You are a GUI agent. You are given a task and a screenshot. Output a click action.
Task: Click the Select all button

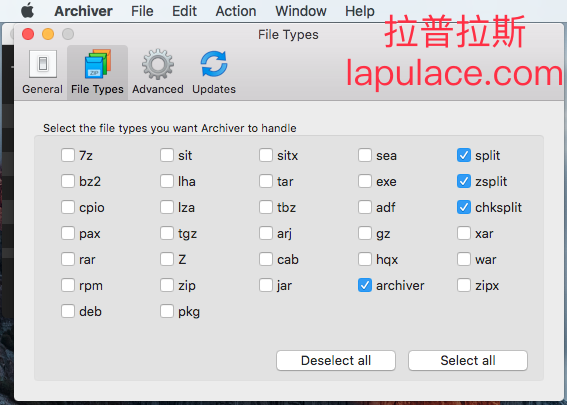click(468, 360)
